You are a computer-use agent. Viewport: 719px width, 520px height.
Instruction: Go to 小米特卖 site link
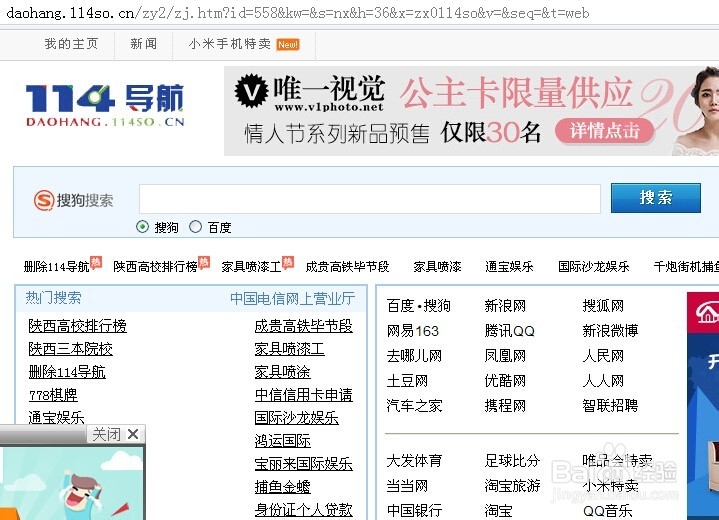[x=610, y=486]
